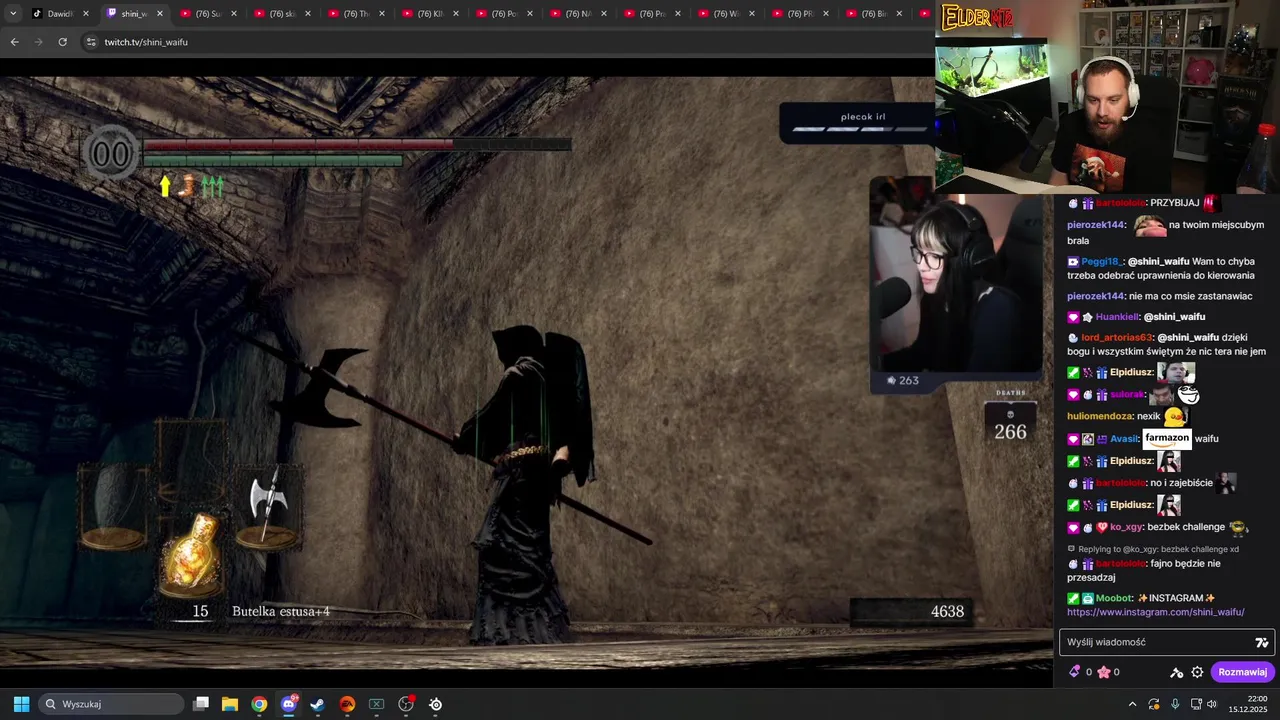Click the farmazon emote in chat
This screenshot has height=720, width=1280.
coord(1167,438)
